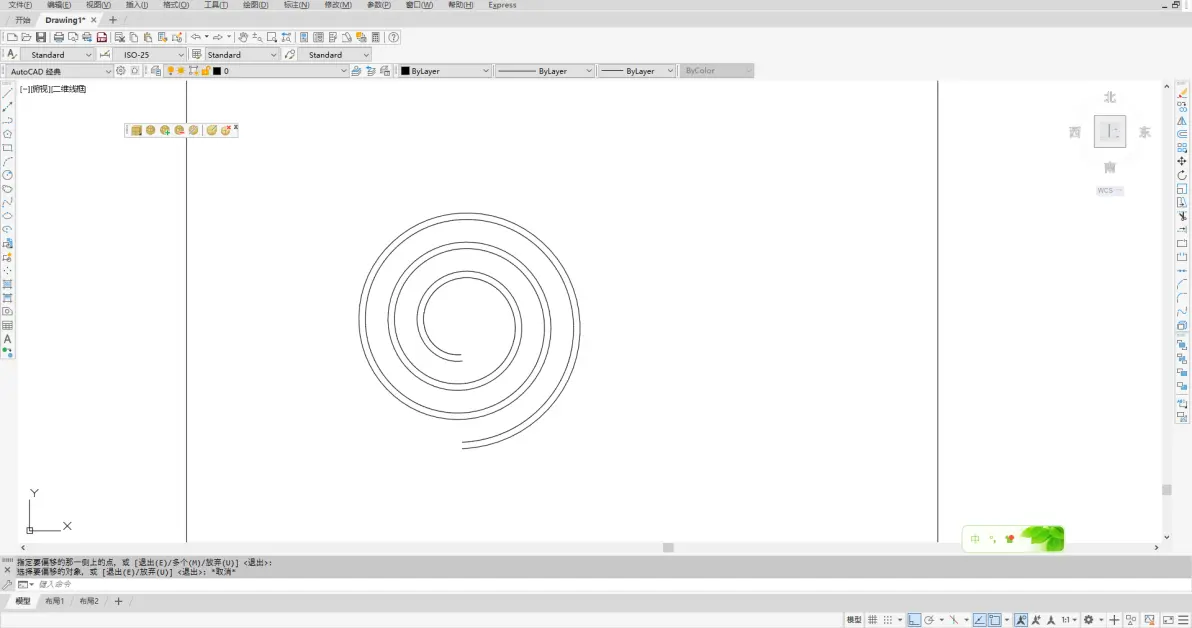Toggle polar tracking in status bar
This screenshot has height=628, width=1192.
pos(929,620)
